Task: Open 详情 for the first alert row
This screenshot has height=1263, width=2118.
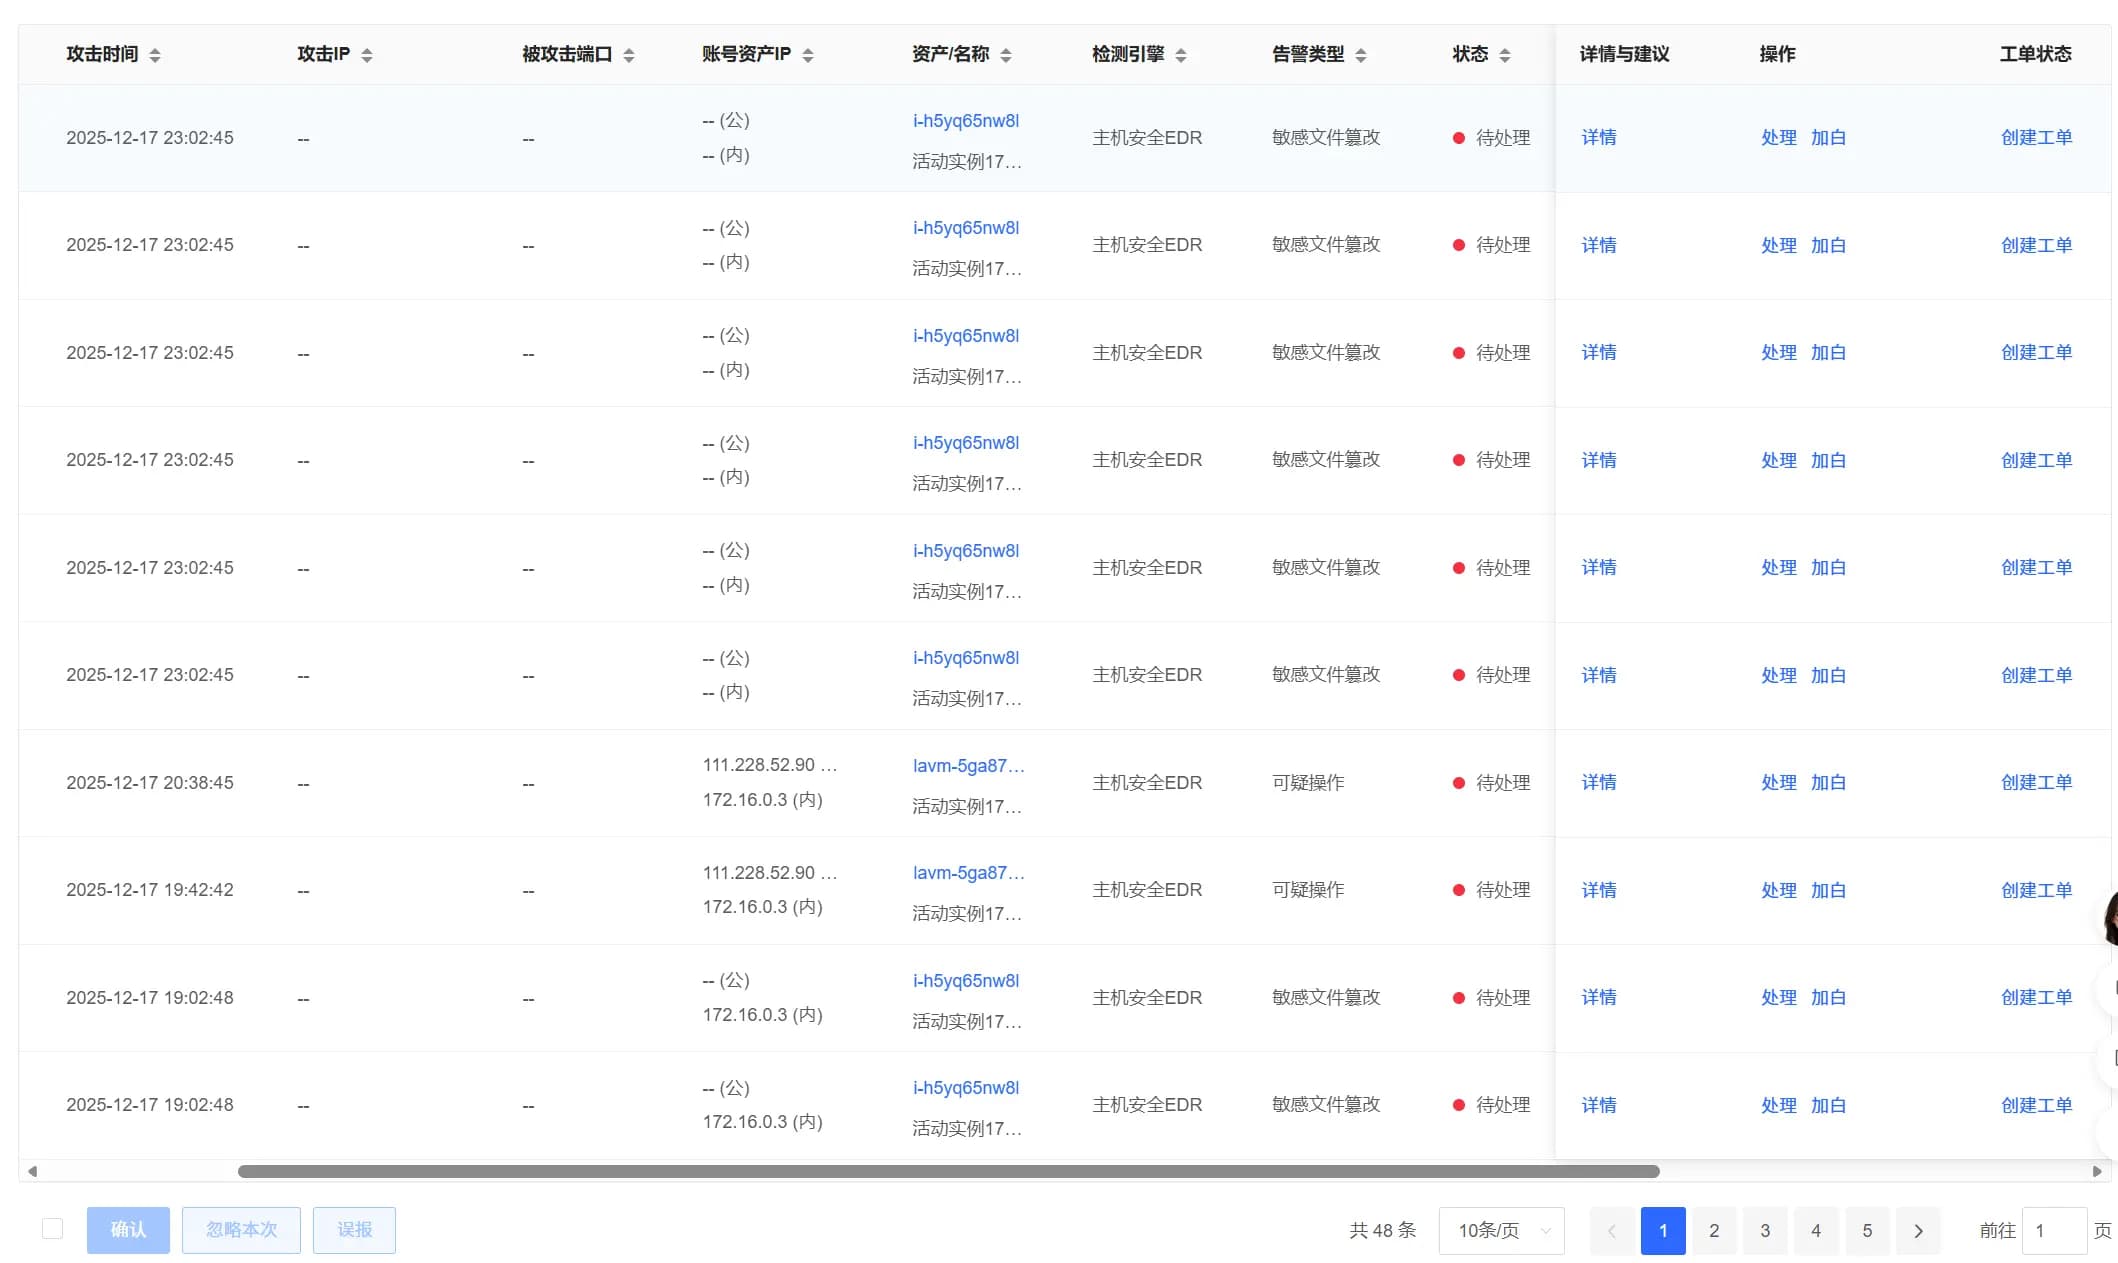Action: coord(1598,137)
